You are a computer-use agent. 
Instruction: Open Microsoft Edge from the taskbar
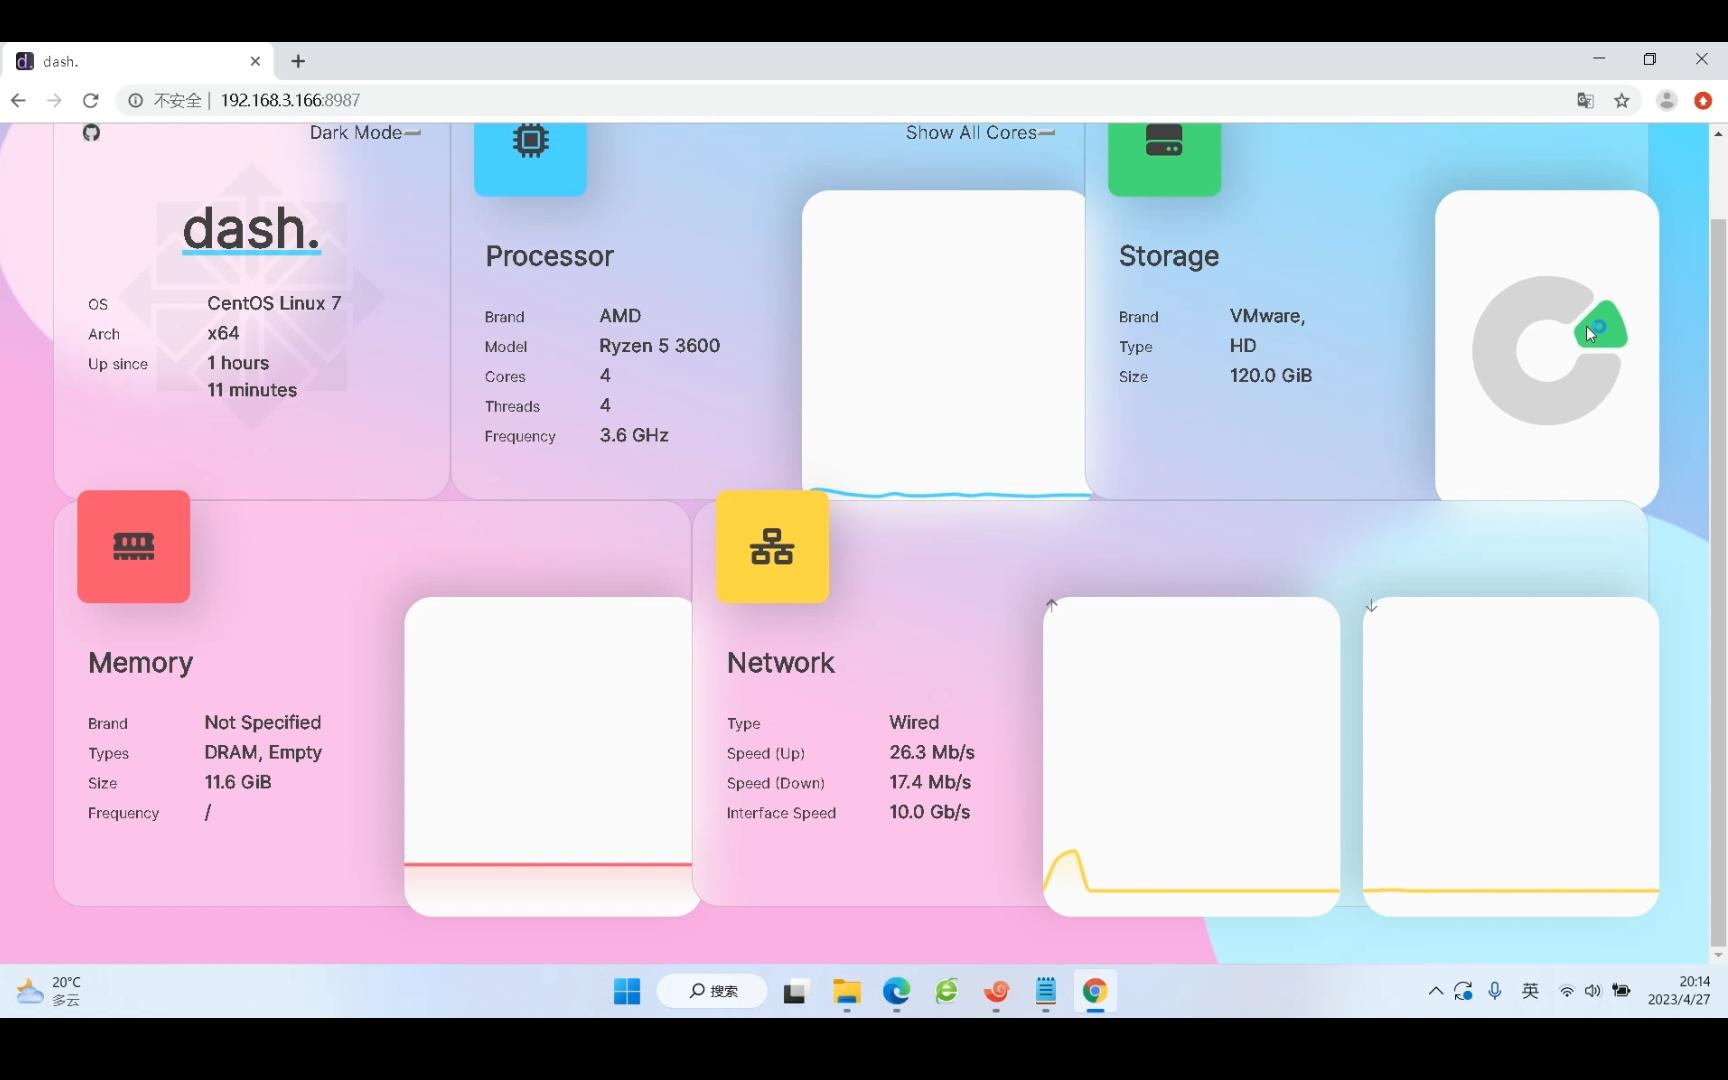(896, 991)
